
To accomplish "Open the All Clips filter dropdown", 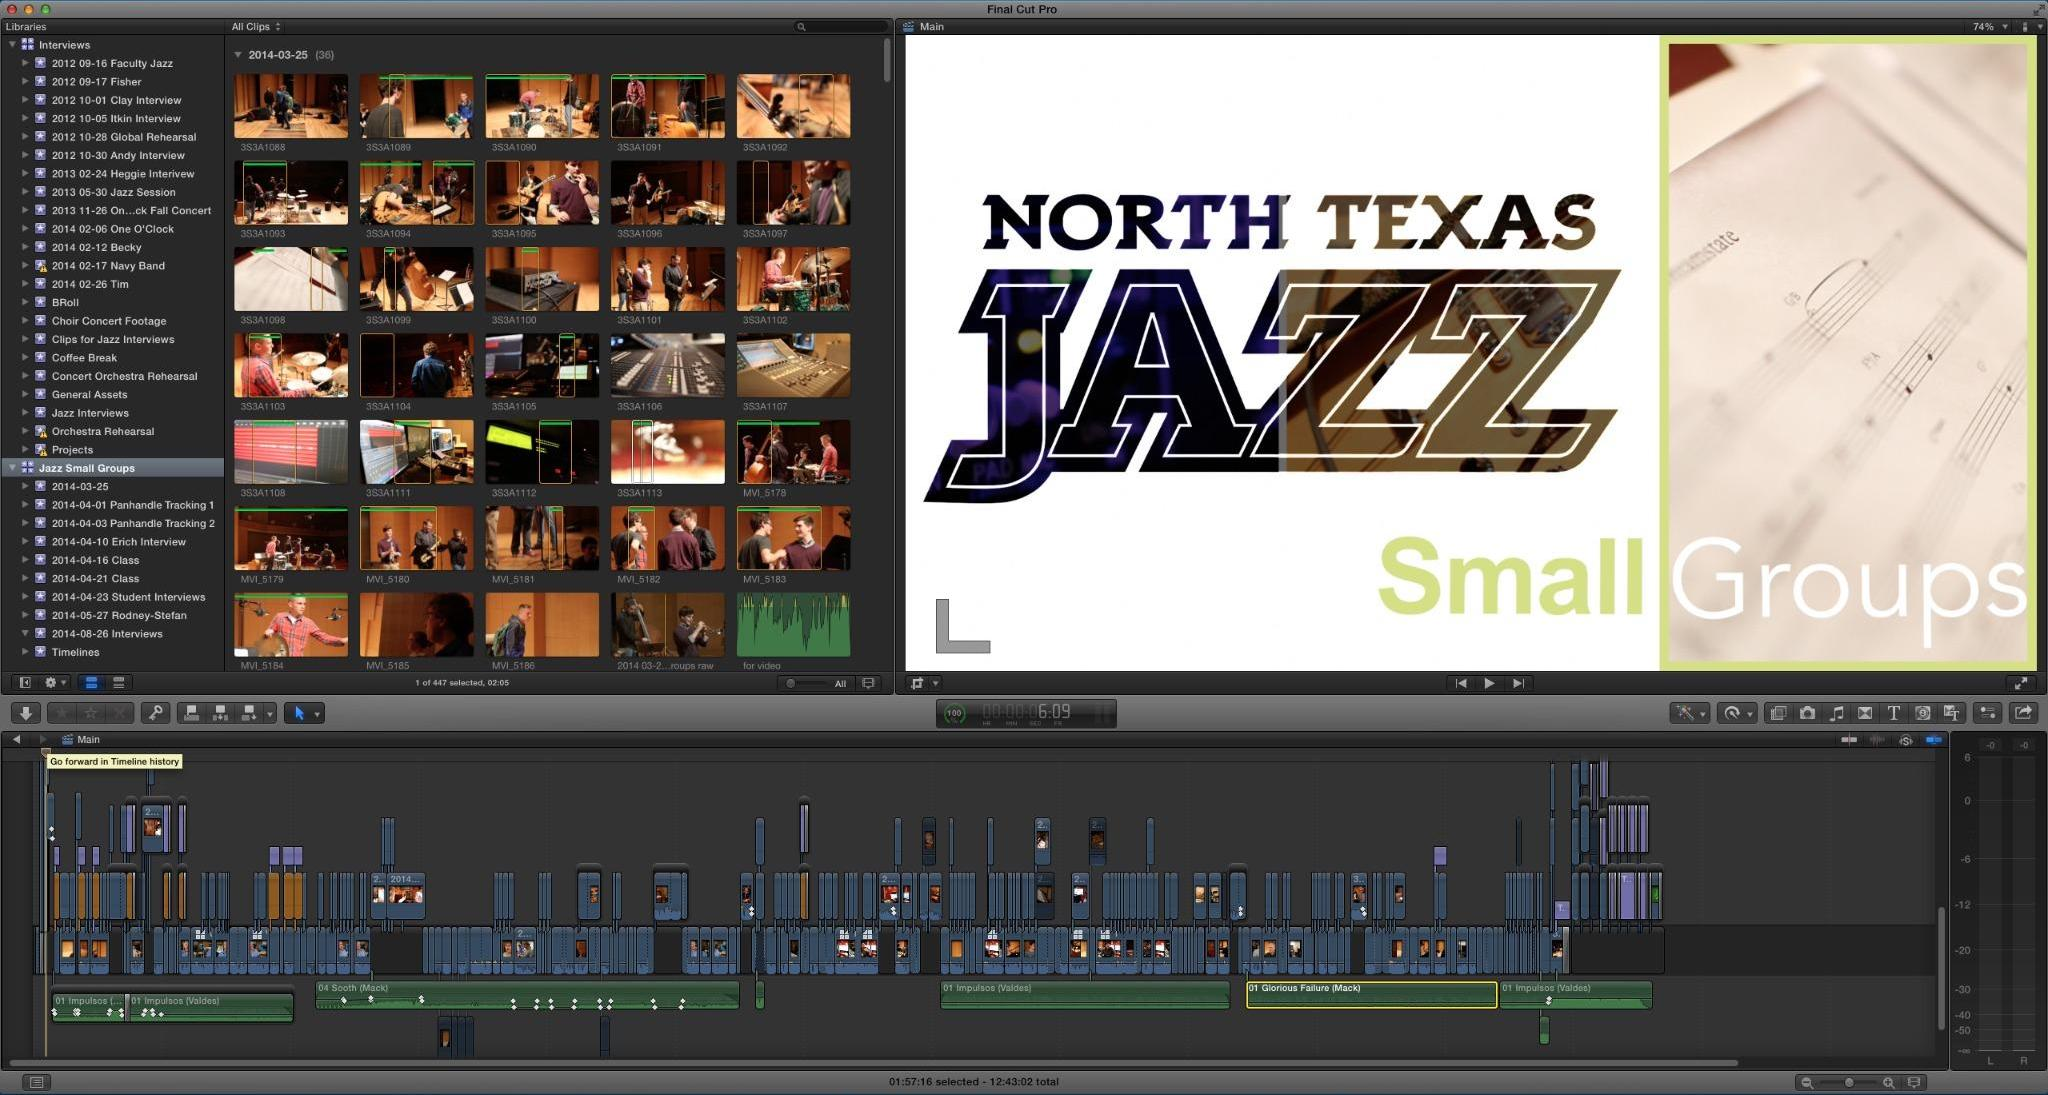I will 256,27.
